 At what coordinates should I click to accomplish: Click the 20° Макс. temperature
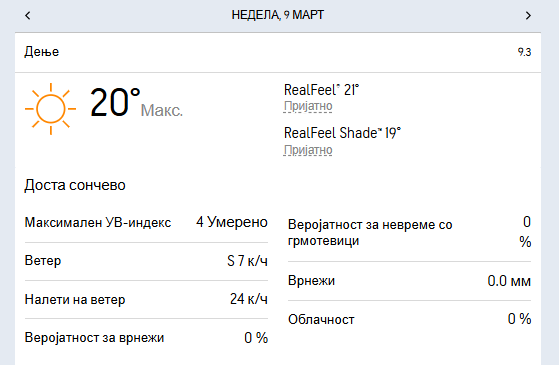click(136, 103)
